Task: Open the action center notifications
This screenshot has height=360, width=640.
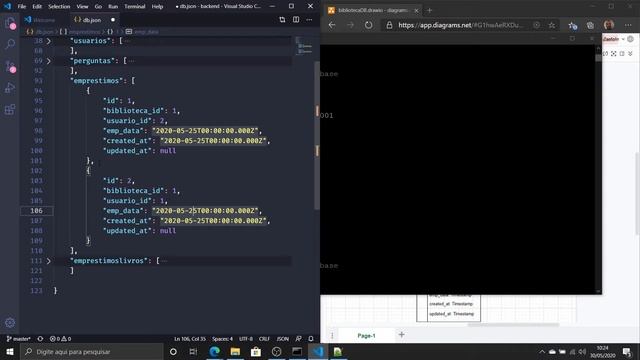Action: pos(627,352)
